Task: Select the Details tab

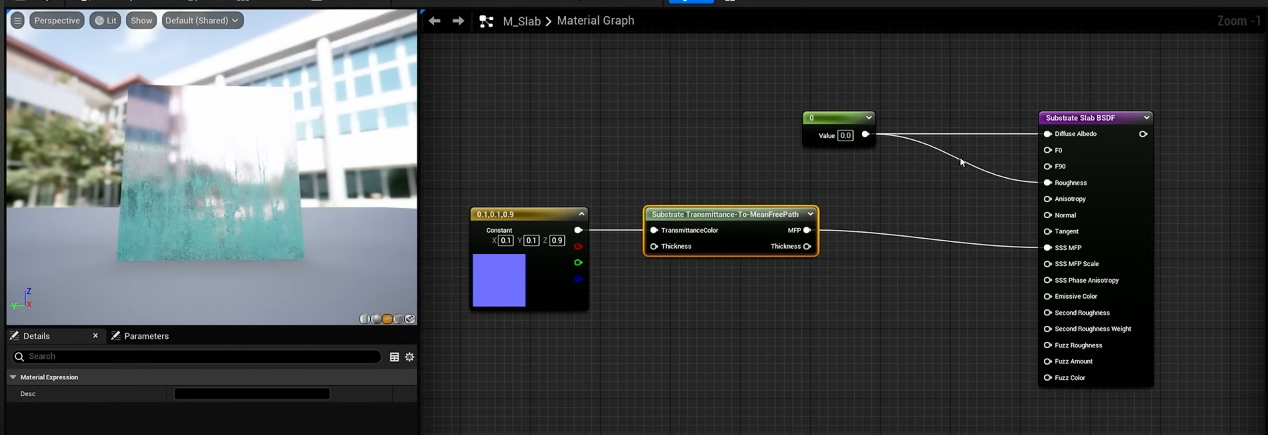Action: (x=36, y=336)
